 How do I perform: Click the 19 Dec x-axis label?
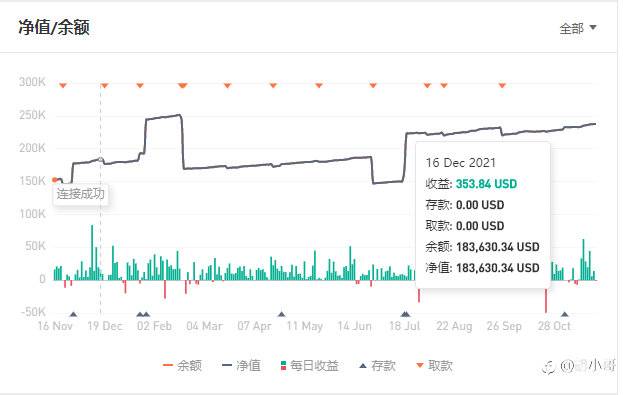[105, 326]
